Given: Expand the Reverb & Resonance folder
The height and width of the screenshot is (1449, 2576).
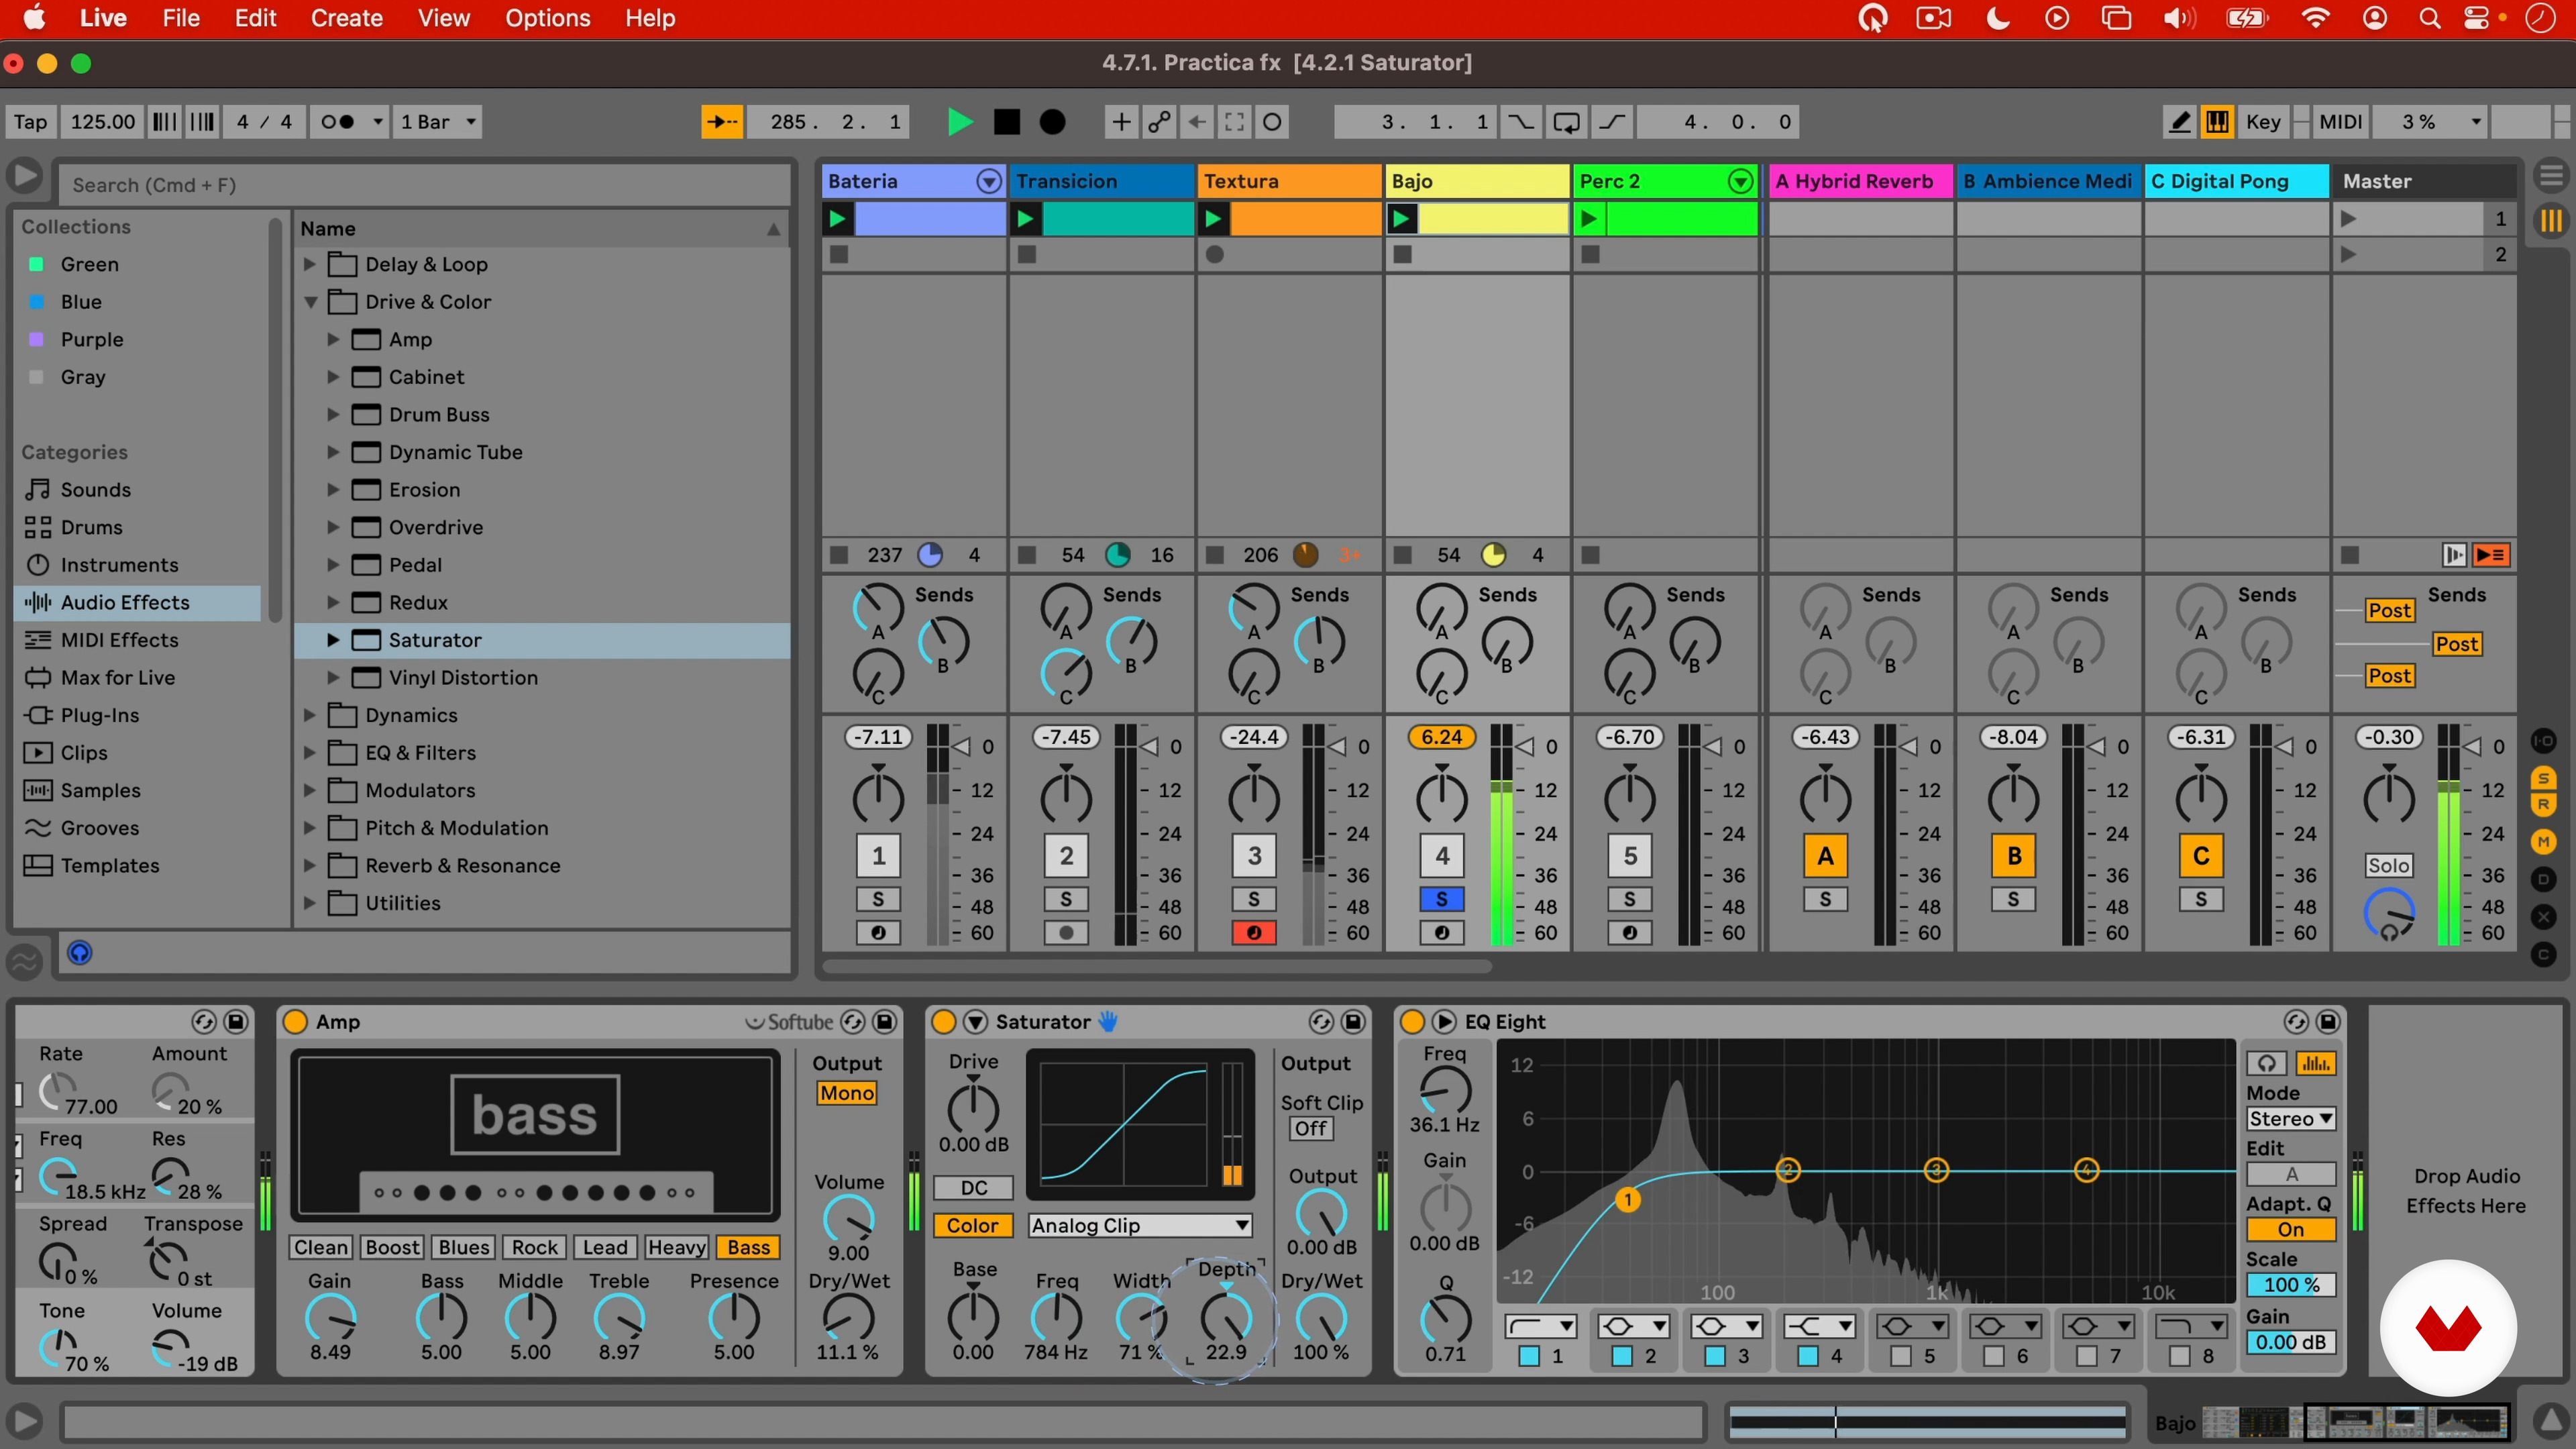Looking at the screenshot, I should (309, 865).
